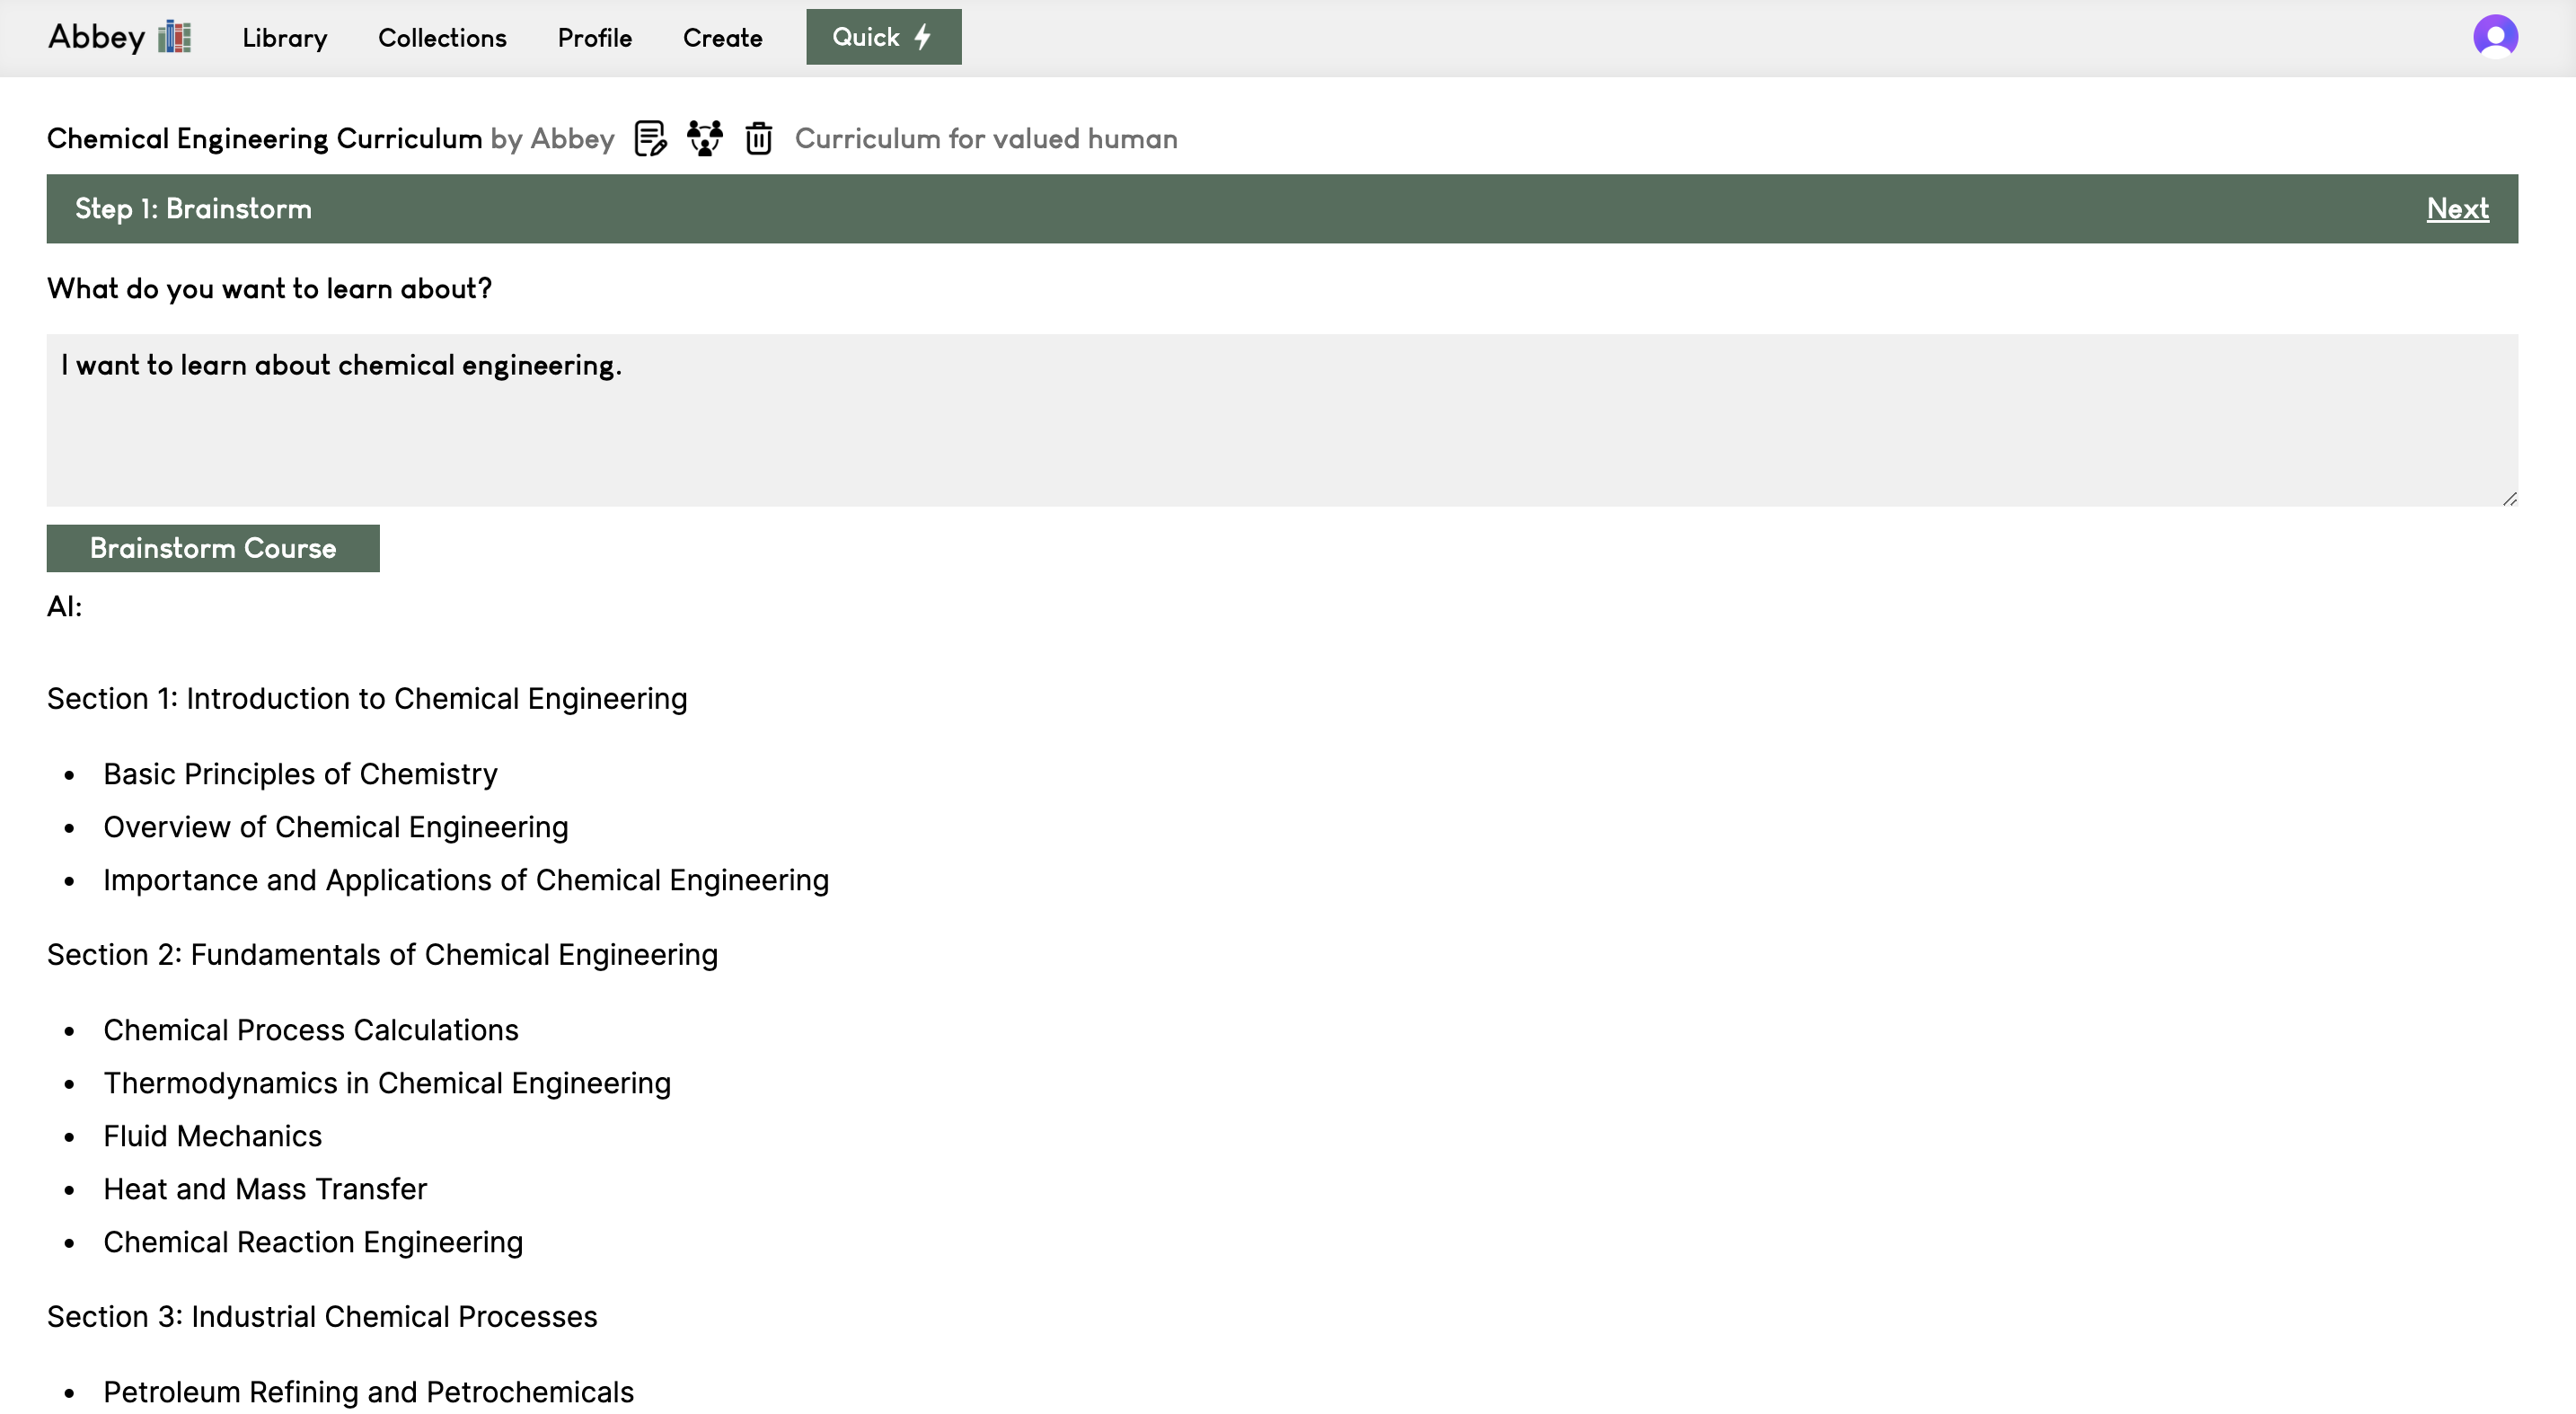Open the sharing permissions people icon

click(x=705, y=138)
